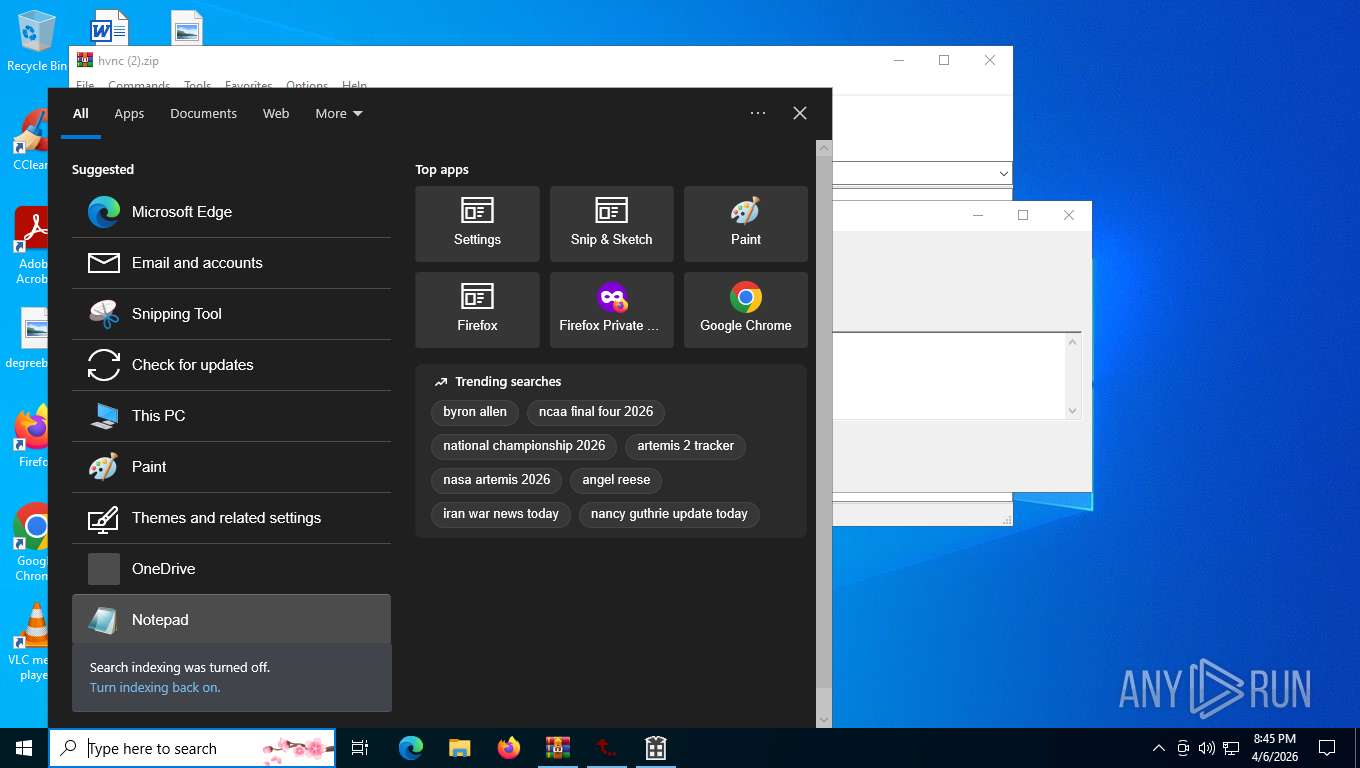Open the red arrow app on the taskbar
Image resolution: width=1360 pixels, height=768 pixels.
pyautogui.click(x=606, y=748)
